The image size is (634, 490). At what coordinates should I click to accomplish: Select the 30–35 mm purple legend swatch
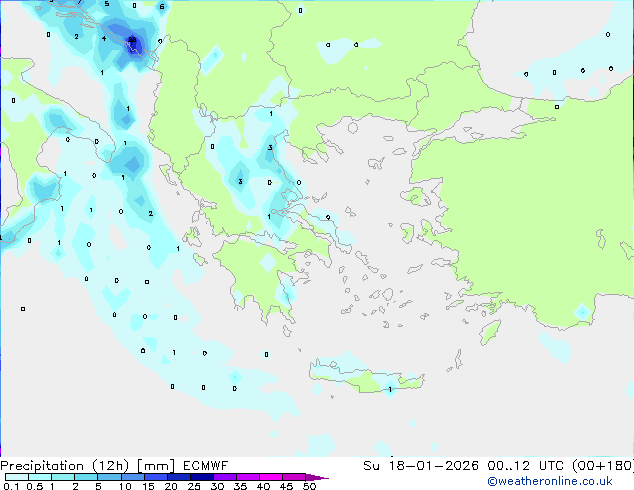coord(225,477)
